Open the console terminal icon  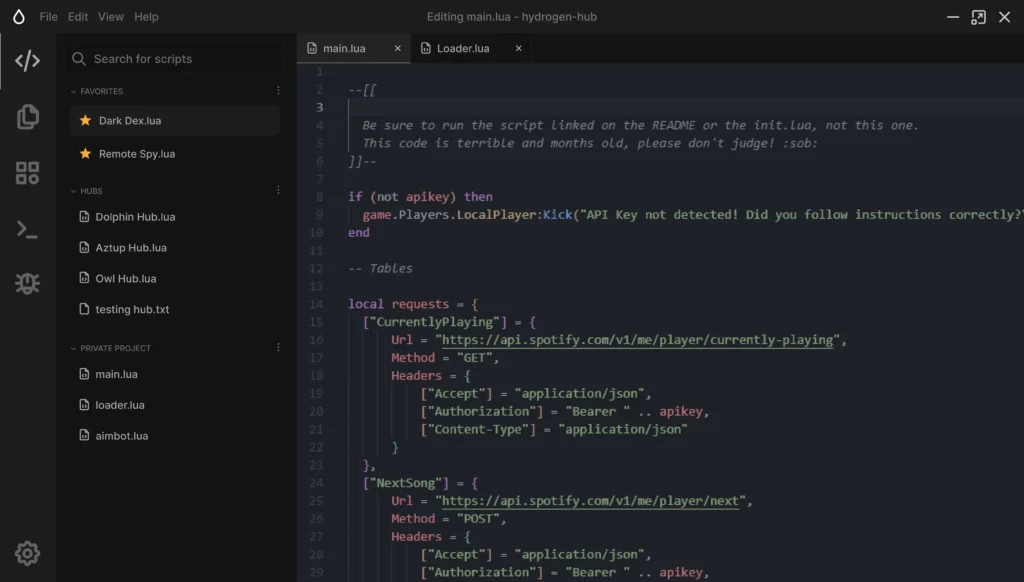27,229
